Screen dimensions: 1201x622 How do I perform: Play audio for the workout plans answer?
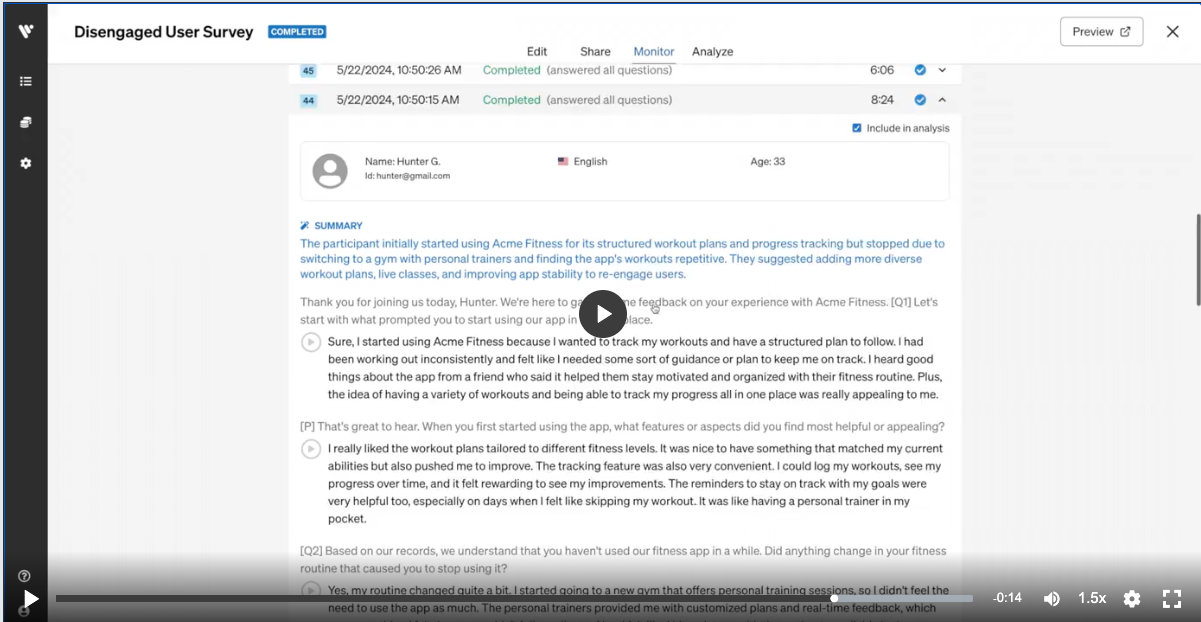point(311,449)
